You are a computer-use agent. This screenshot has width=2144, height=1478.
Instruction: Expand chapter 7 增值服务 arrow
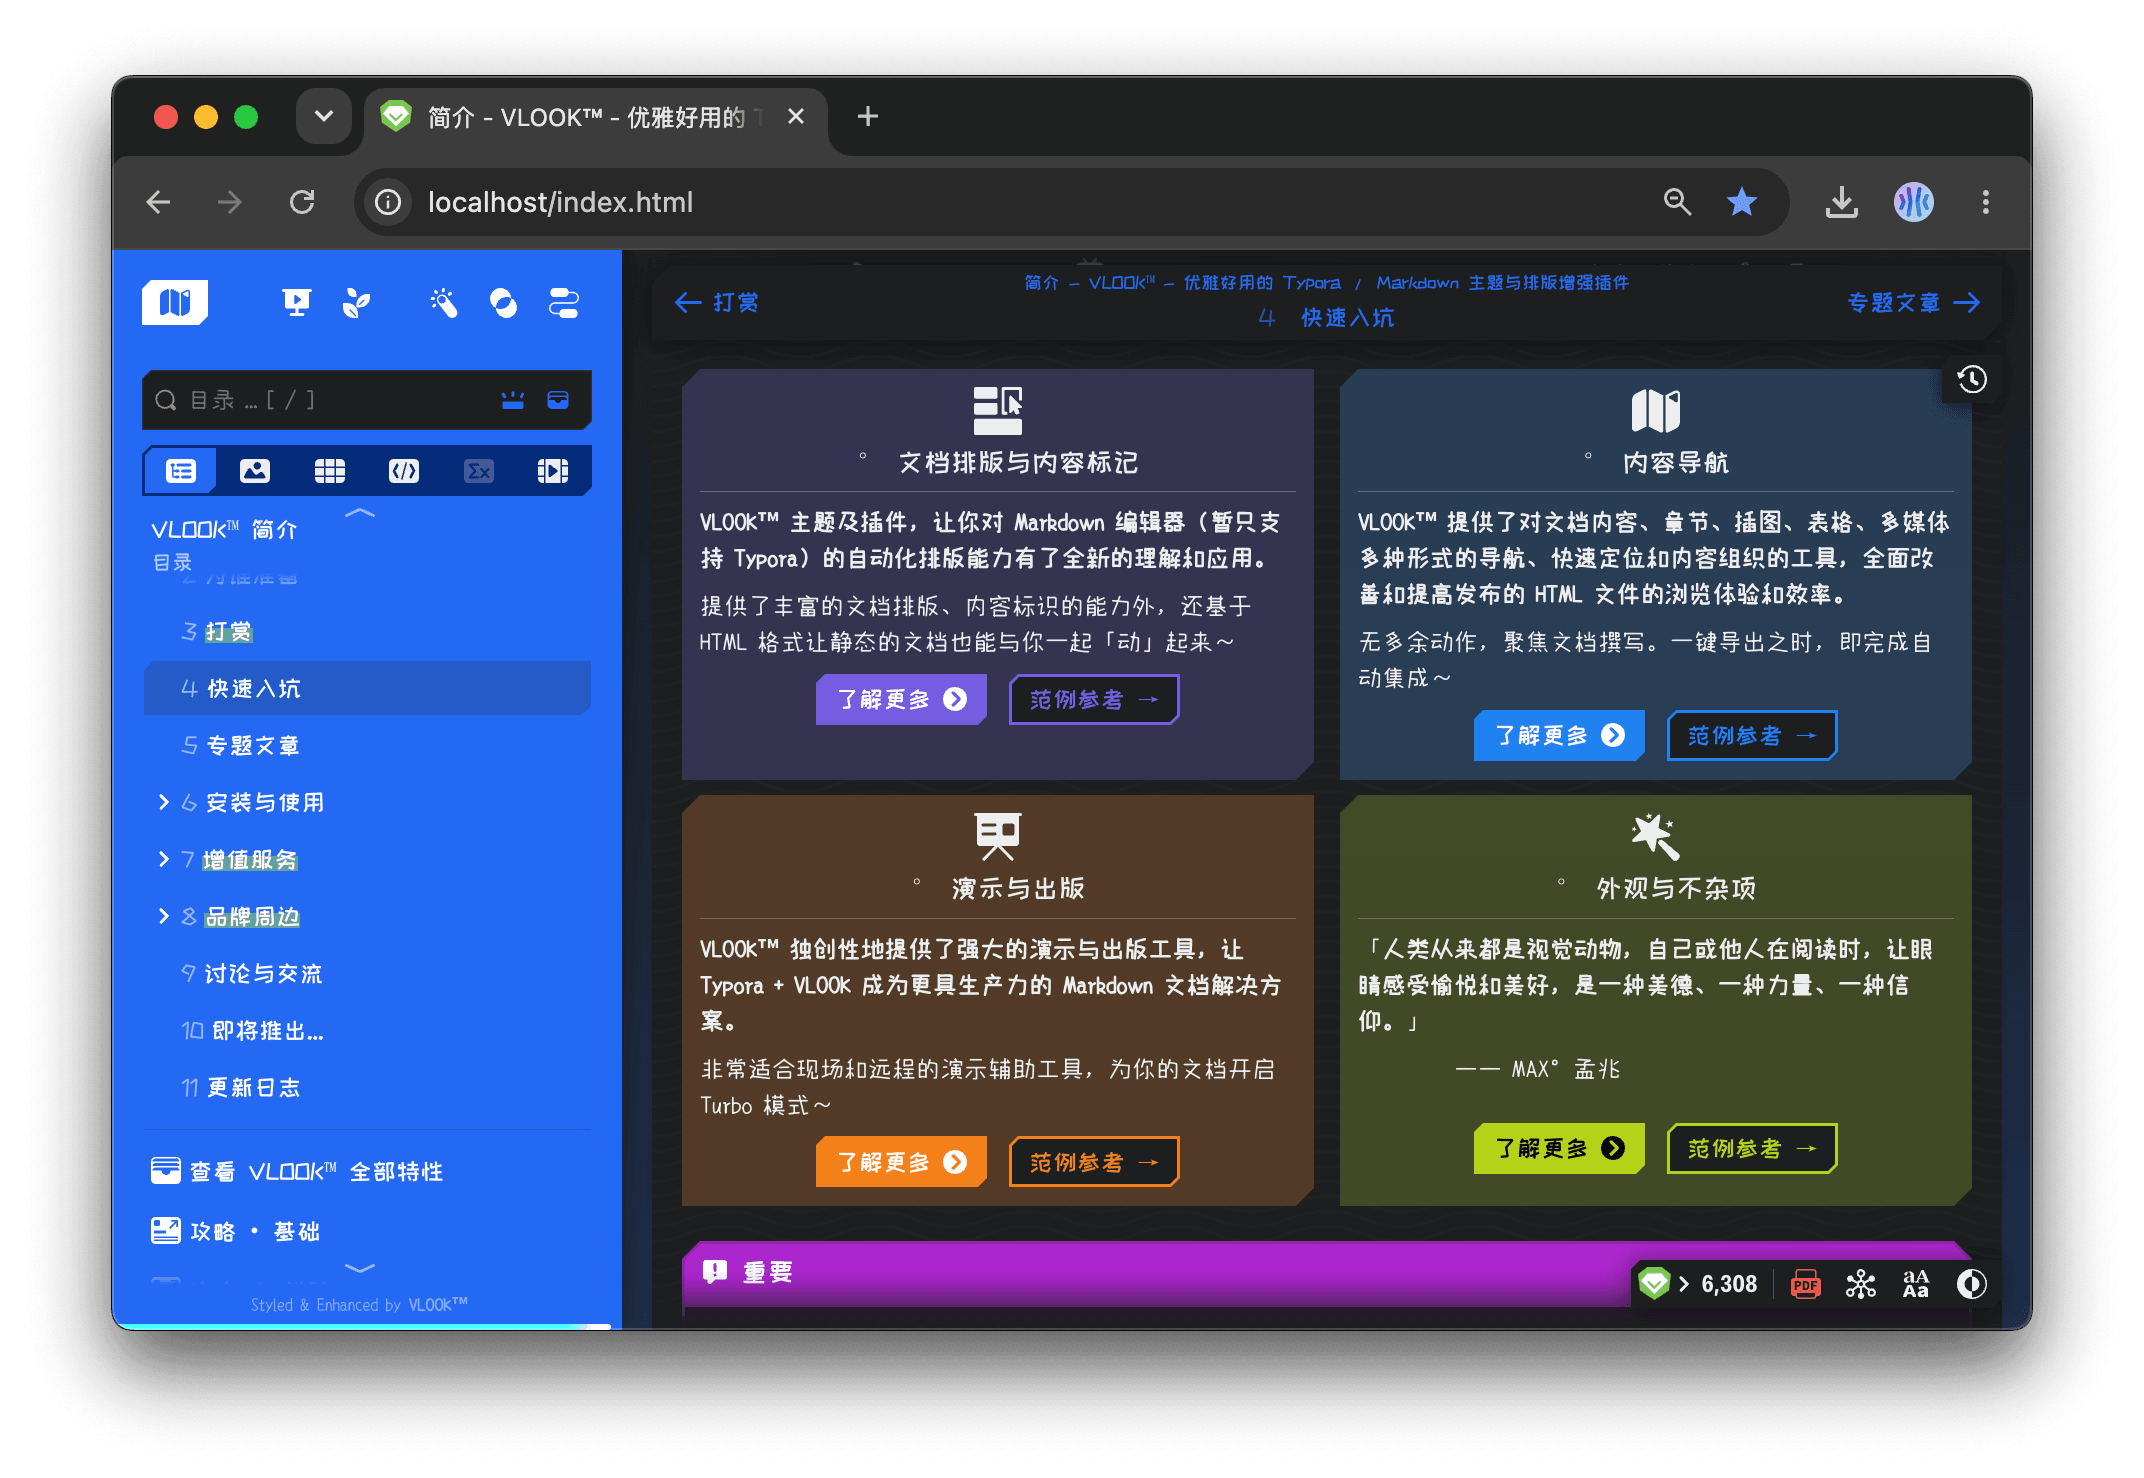pos(164,859)
